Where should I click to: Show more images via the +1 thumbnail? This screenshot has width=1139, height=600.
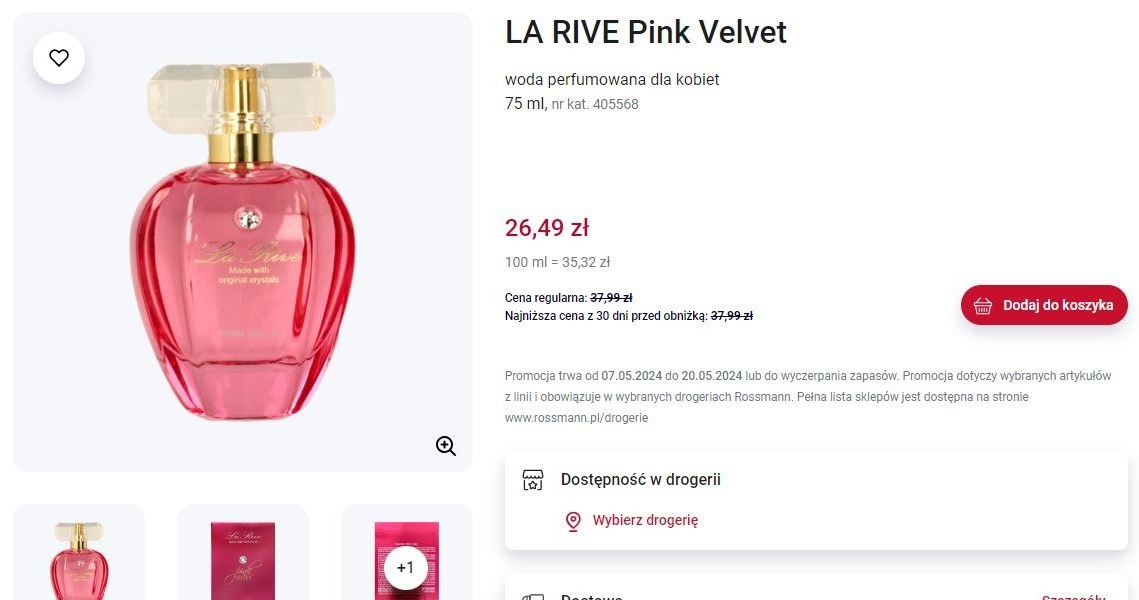tap(406, 567)
